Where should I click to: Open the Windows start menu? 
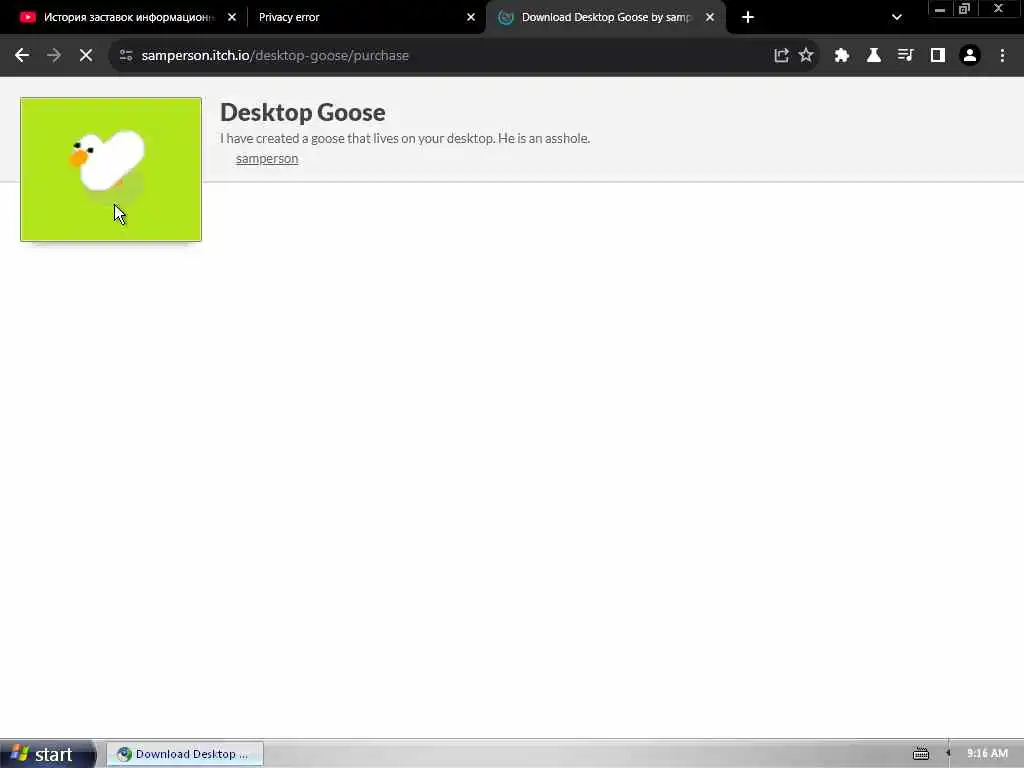46,754
